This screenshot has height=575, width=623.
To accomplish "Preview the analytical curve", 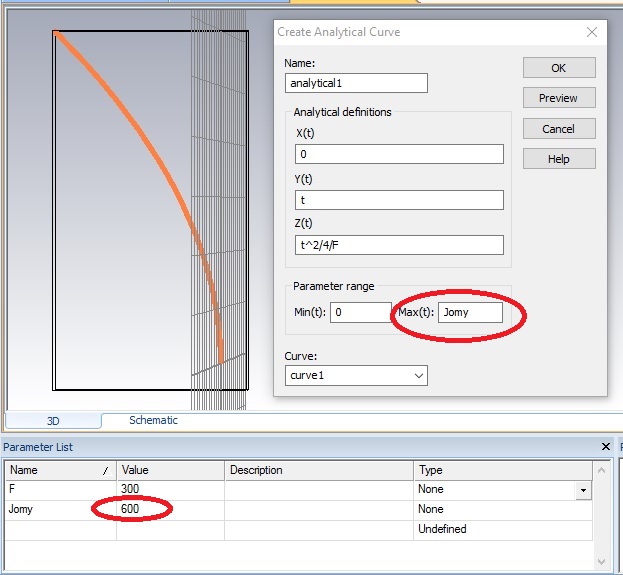I will click(559, 98).
